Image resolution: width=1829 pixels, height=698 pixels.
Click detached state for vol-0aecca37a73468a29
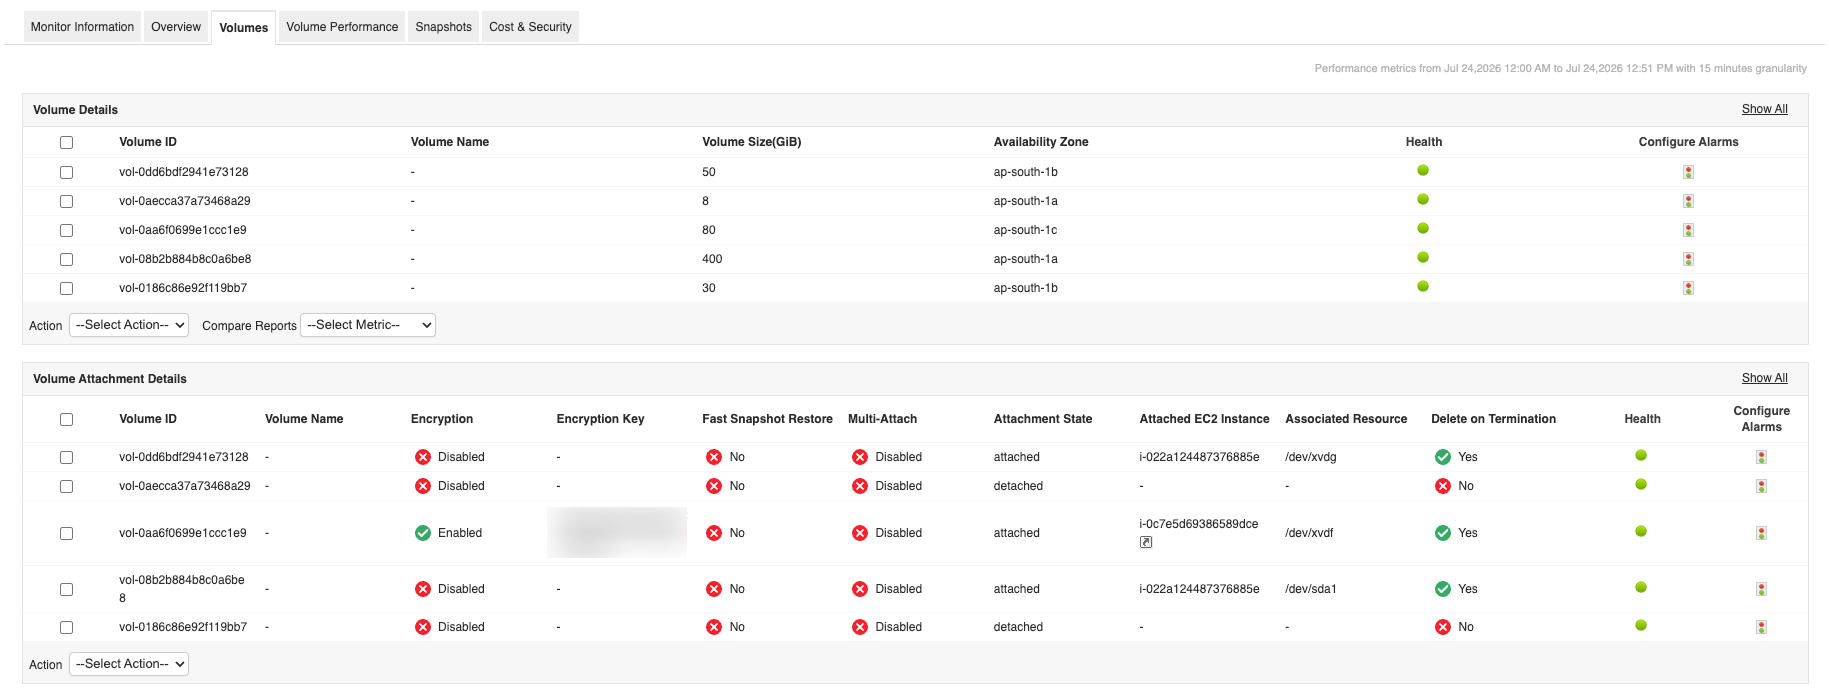click(x=1018, y=486)
